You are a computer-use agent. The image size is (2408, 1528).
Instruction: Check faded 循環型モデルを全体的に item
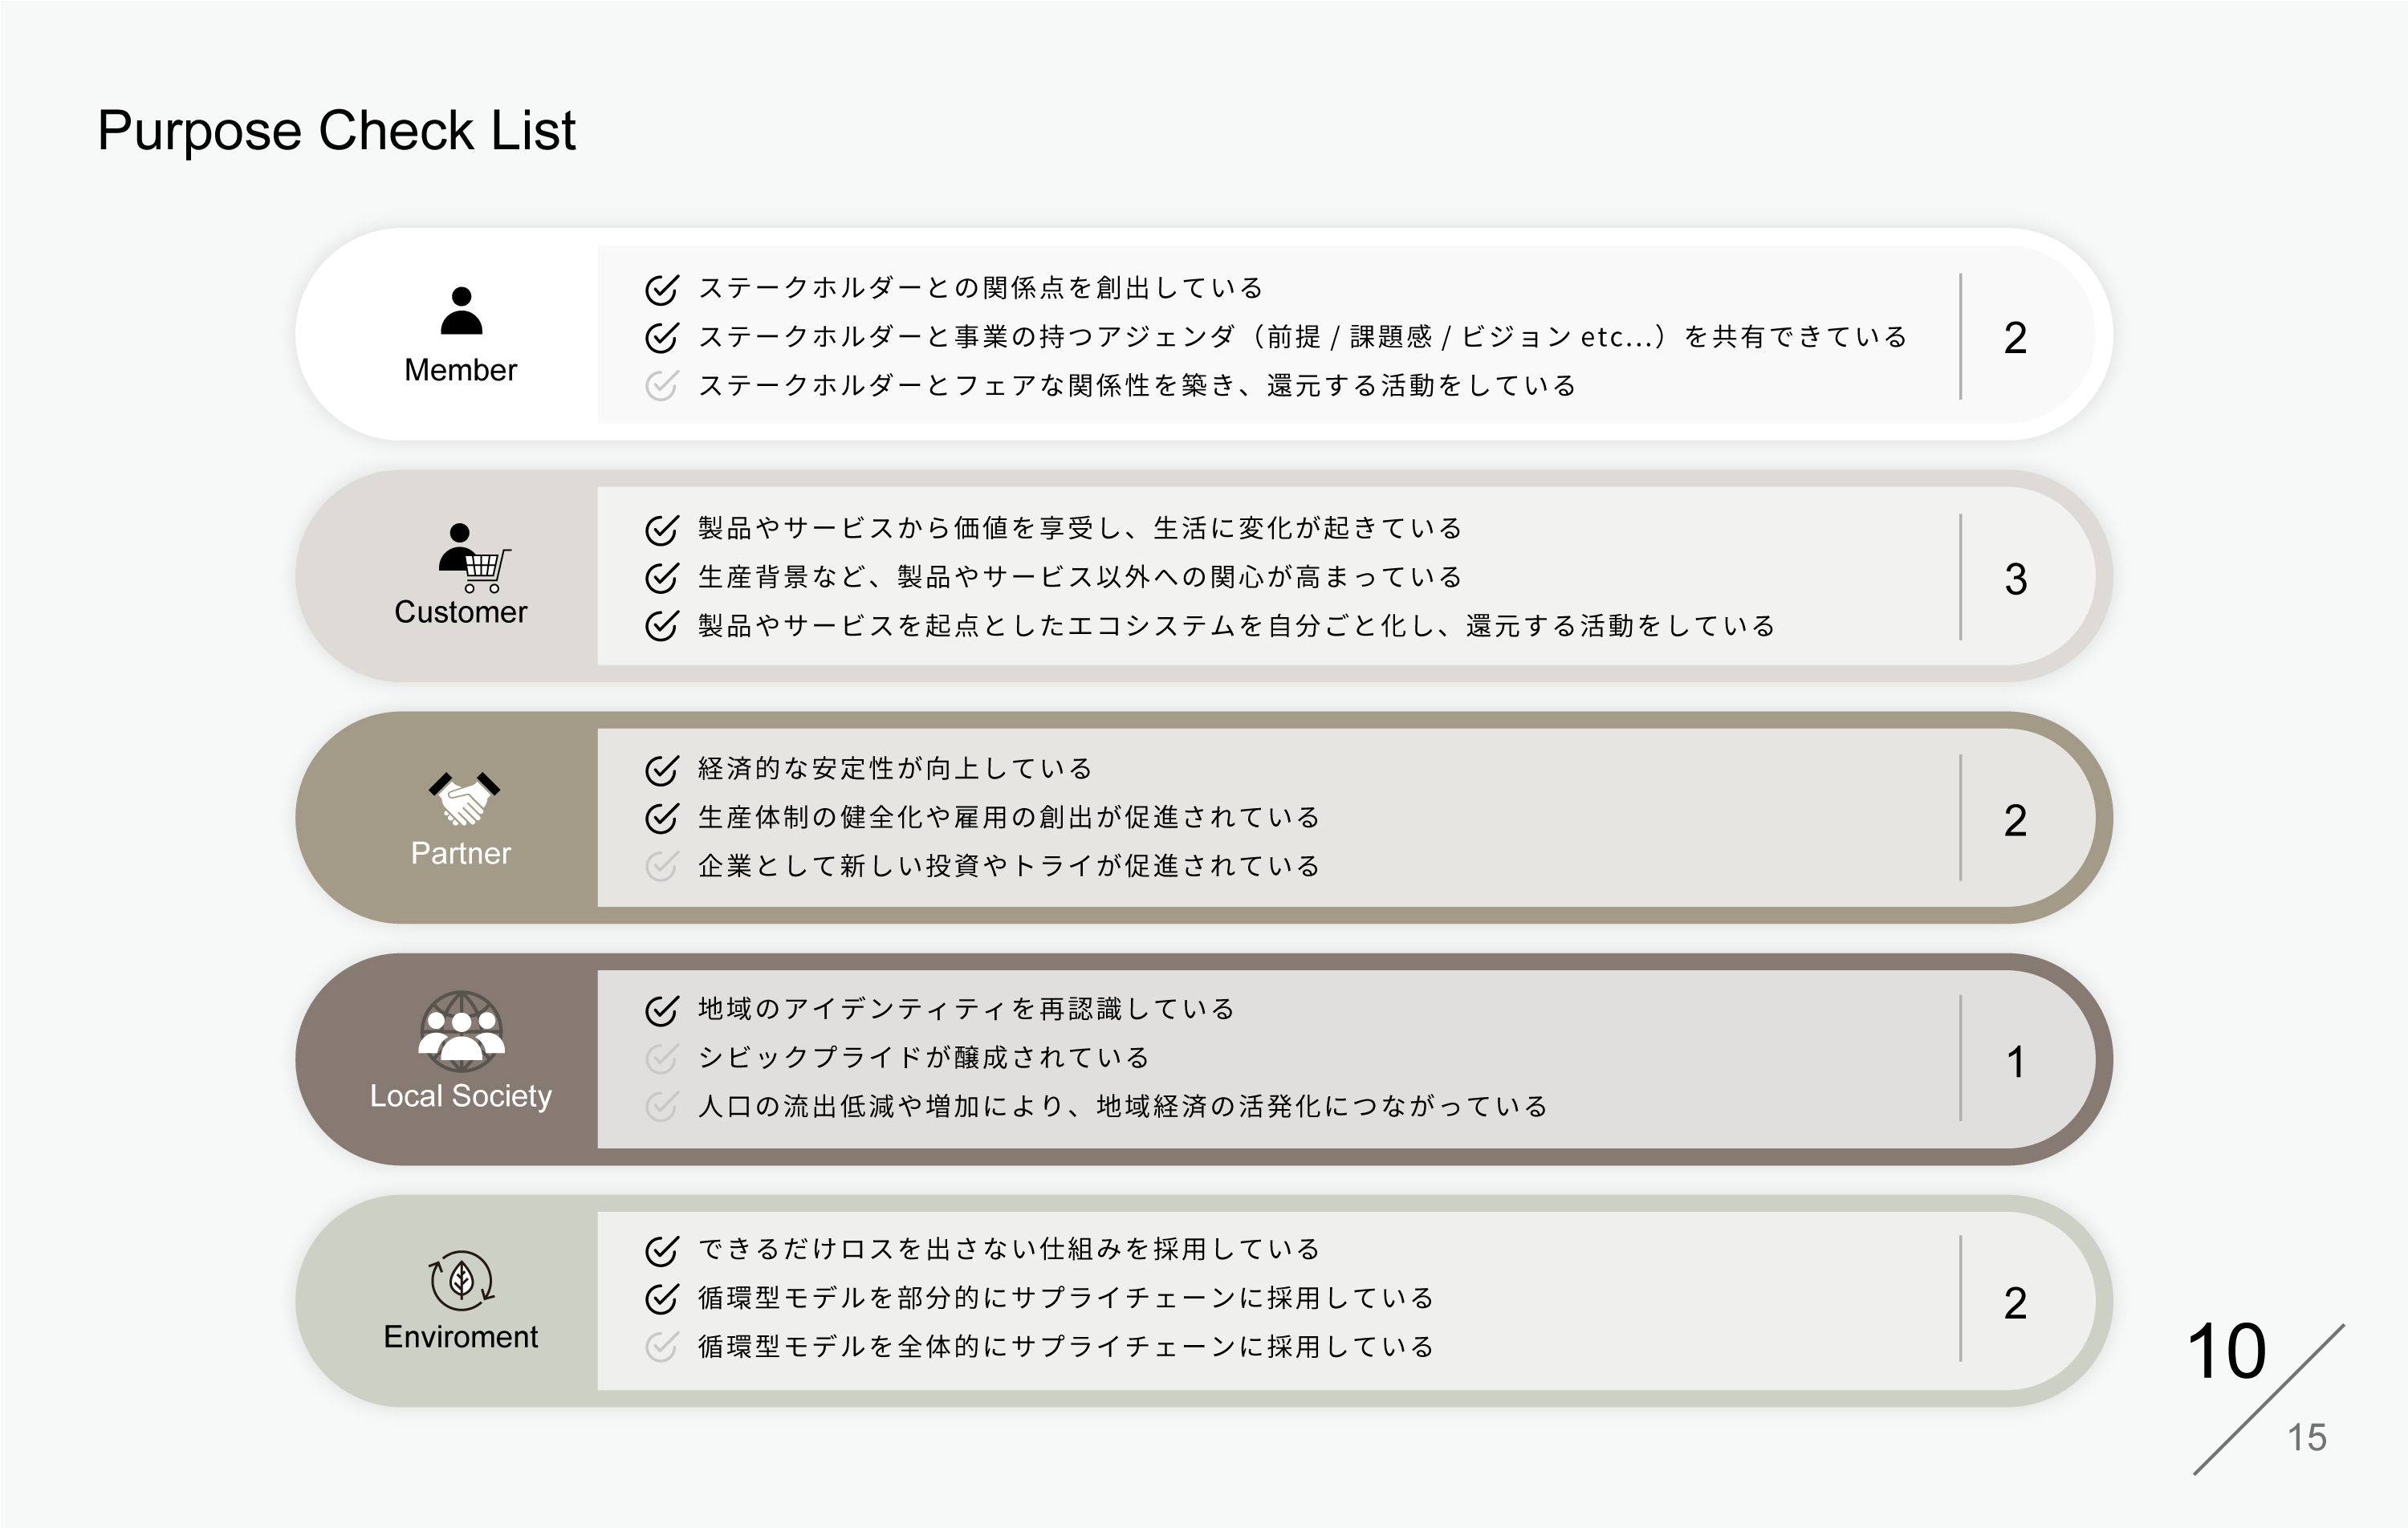661,1347
